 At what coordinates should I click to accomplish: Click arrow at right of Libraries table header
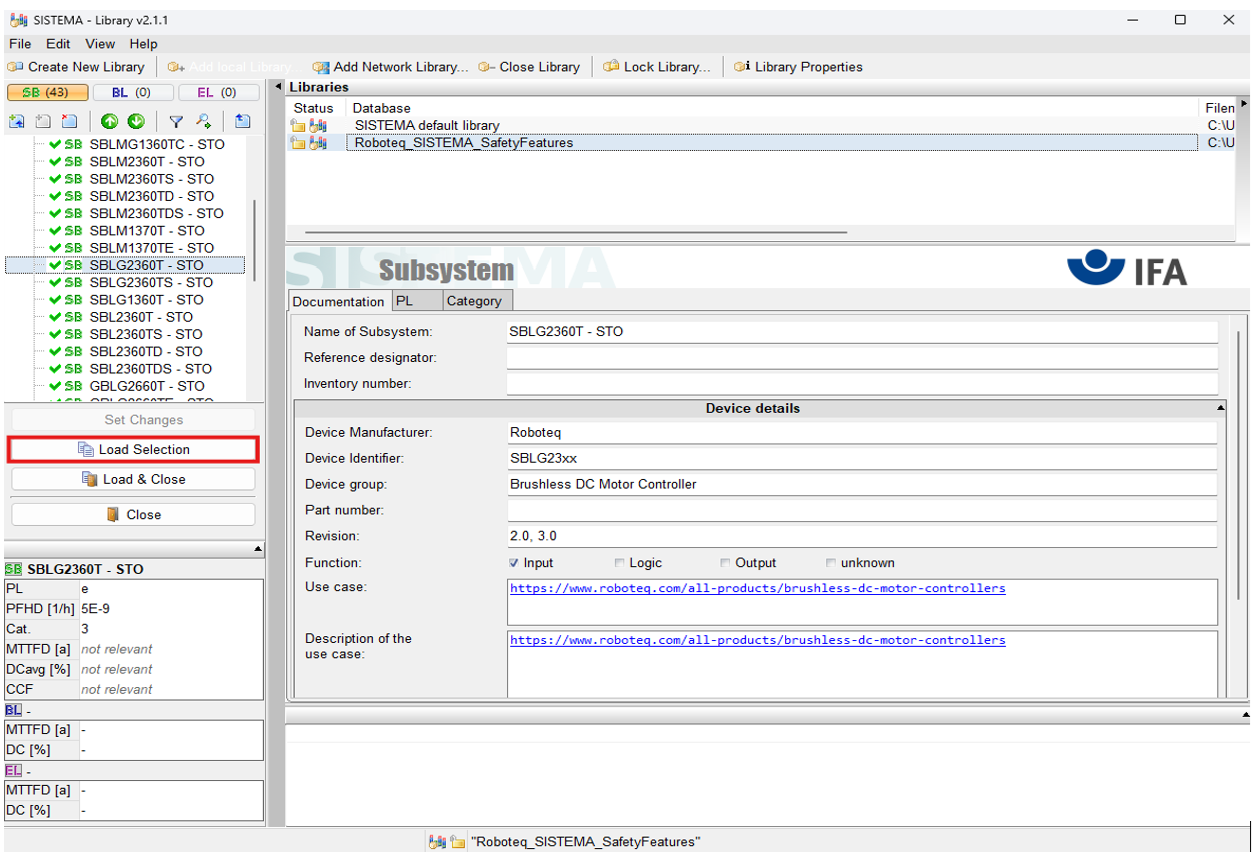tap(1244, 103)
